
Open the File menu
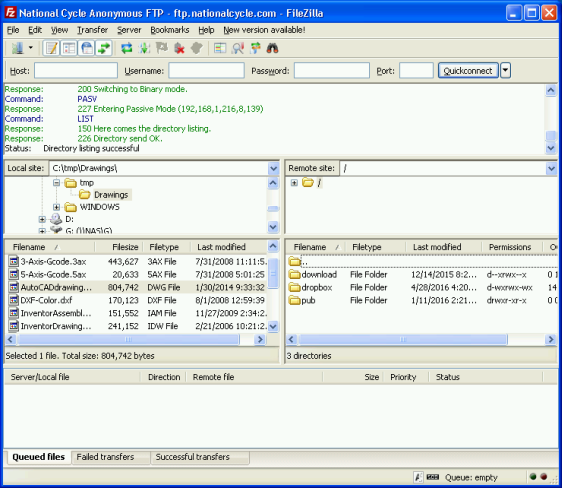click(13, 30)
